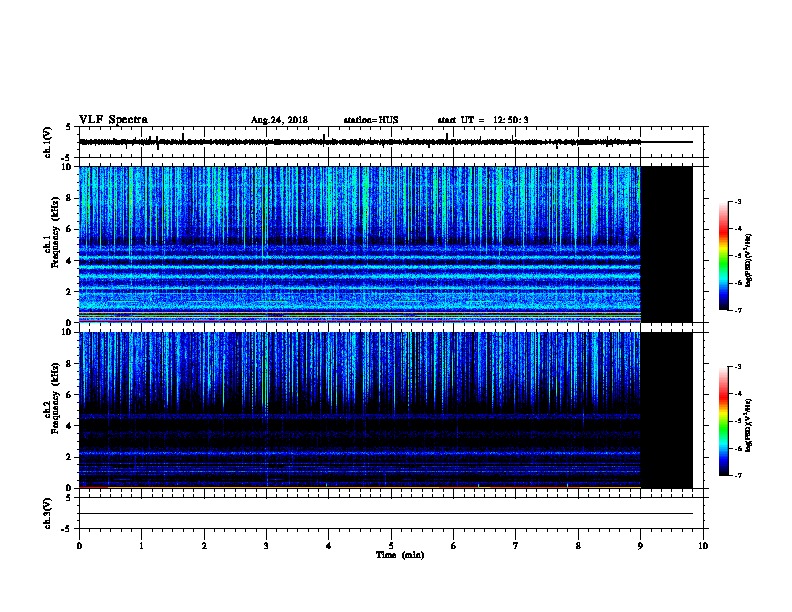This screenshot has height=612, width=792.
Task: Click the 'ch.3(V)' waveform axis label
Action: [x=48, y=513]
